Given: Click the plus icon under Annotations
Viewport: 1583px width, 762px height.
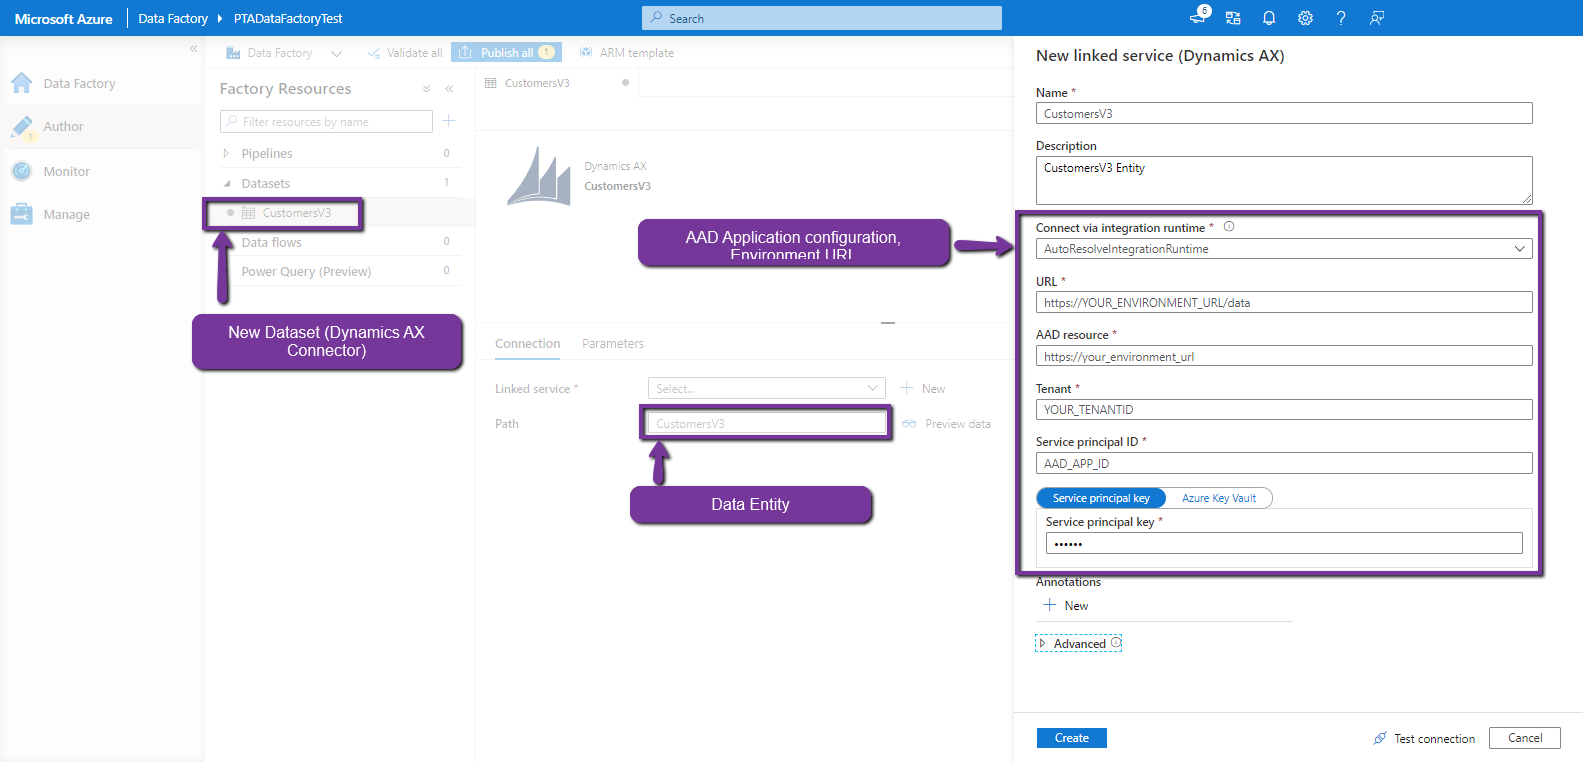Looking at the screenshot, I should tap(1049, 605).
